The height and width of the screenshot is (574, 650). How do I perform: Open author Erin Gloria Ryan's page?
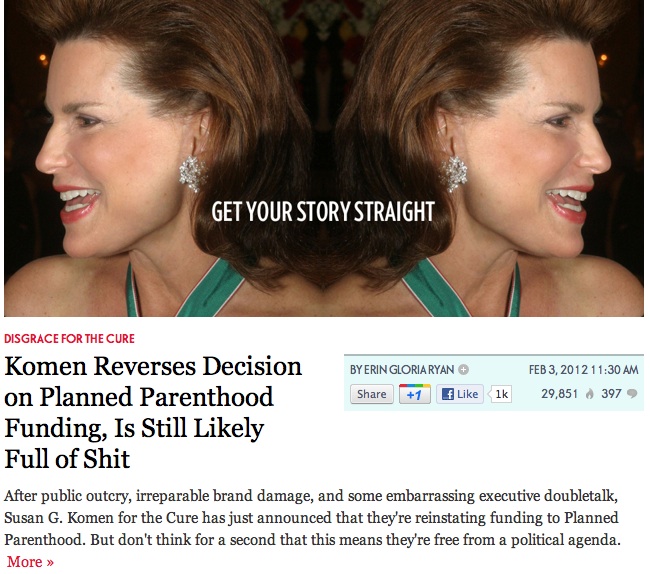click(402, 370)
